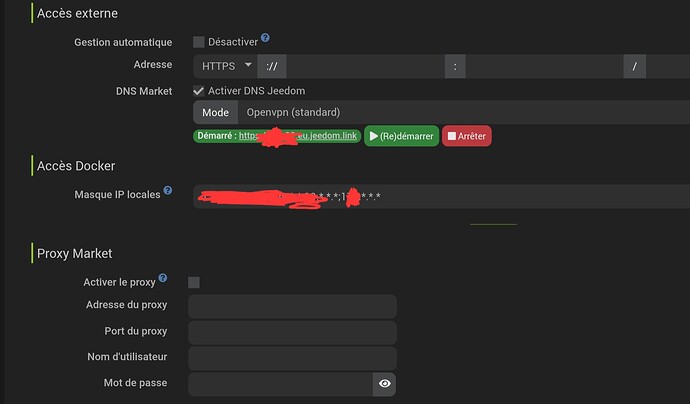This screenshot has width=690, height=404.
Task: Tick the Désactiver gestion automatique checkbox
Action: (x=198, y=42)
